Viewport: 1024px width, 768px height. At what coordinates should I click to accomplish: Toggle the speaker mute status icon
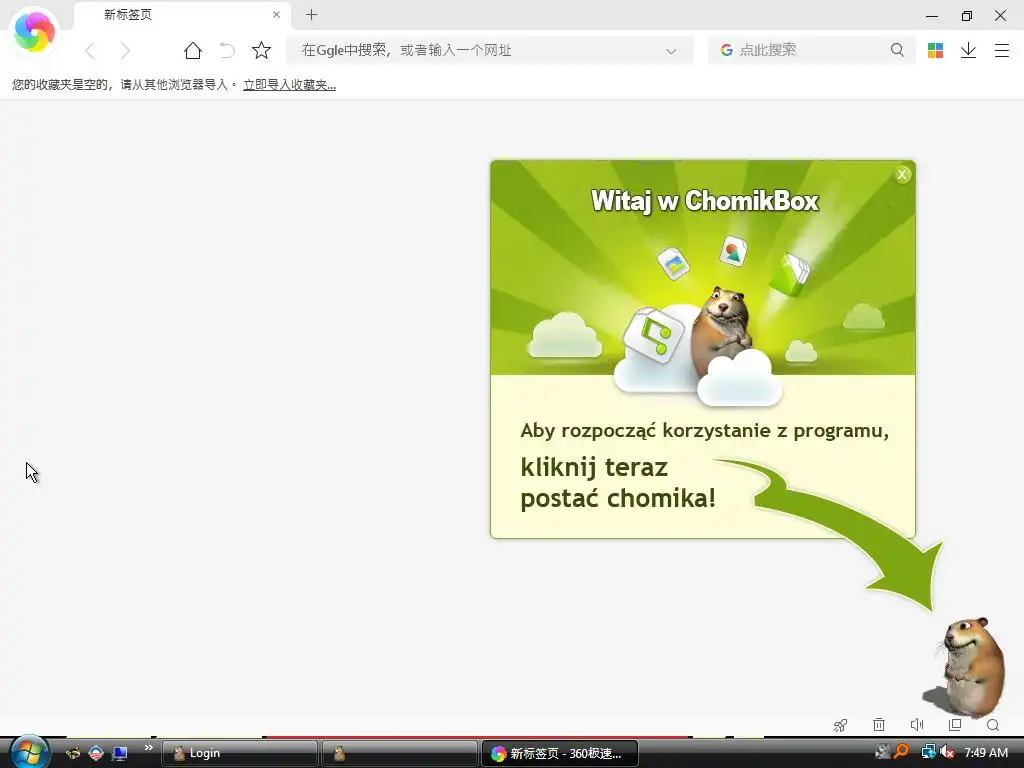pos(917,724)
